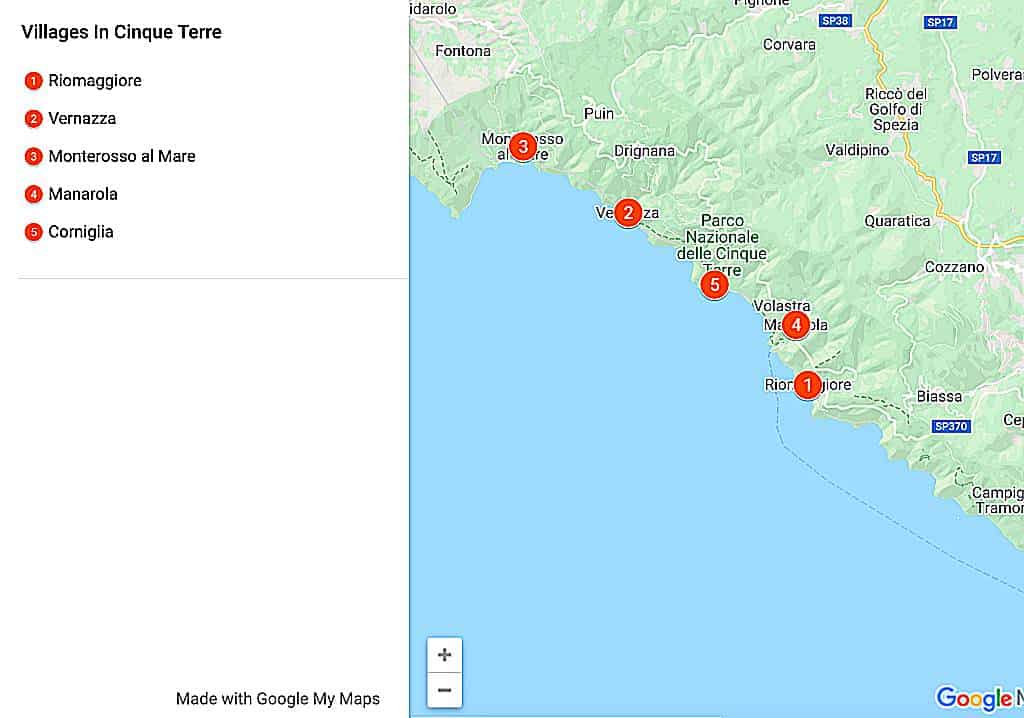Image resolution: width=1024 pixels, height=718 pixels.
Task: Open the Made with Google My Maps link
Action: (278, 698)
